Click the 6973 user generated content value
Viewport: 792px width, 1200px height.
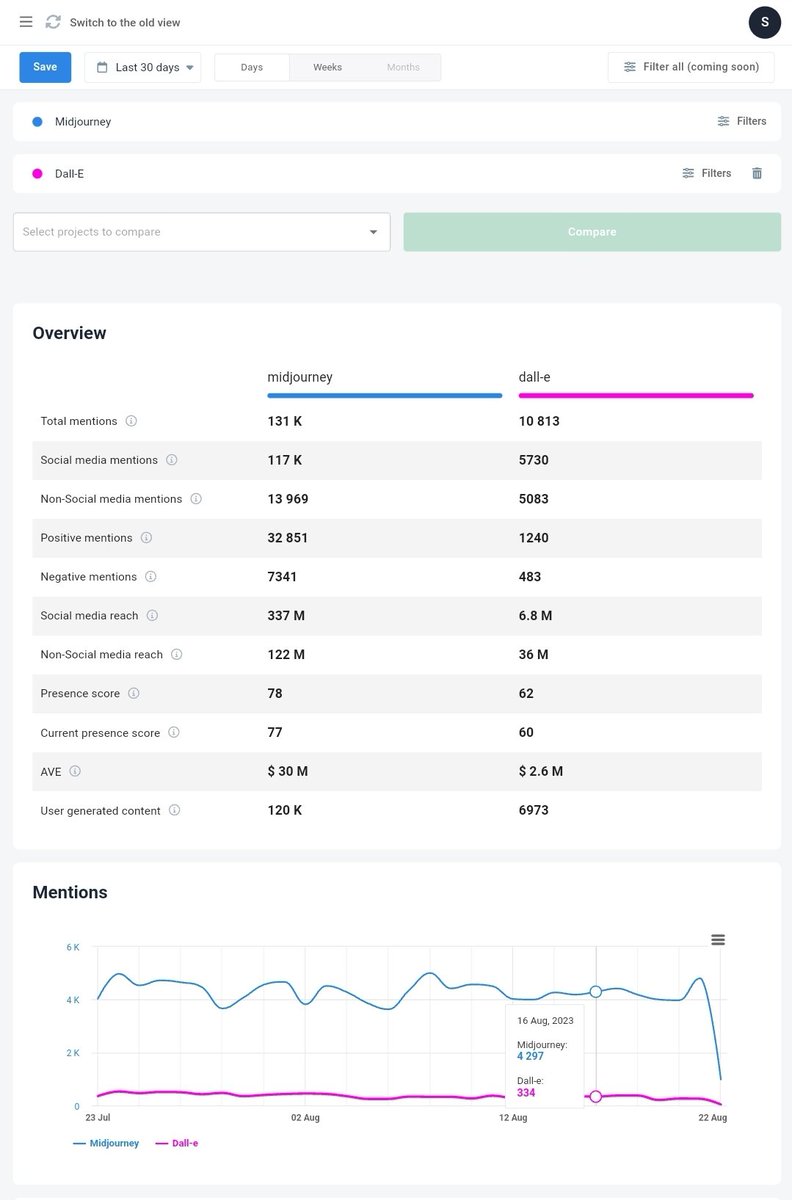click(534, 810)
